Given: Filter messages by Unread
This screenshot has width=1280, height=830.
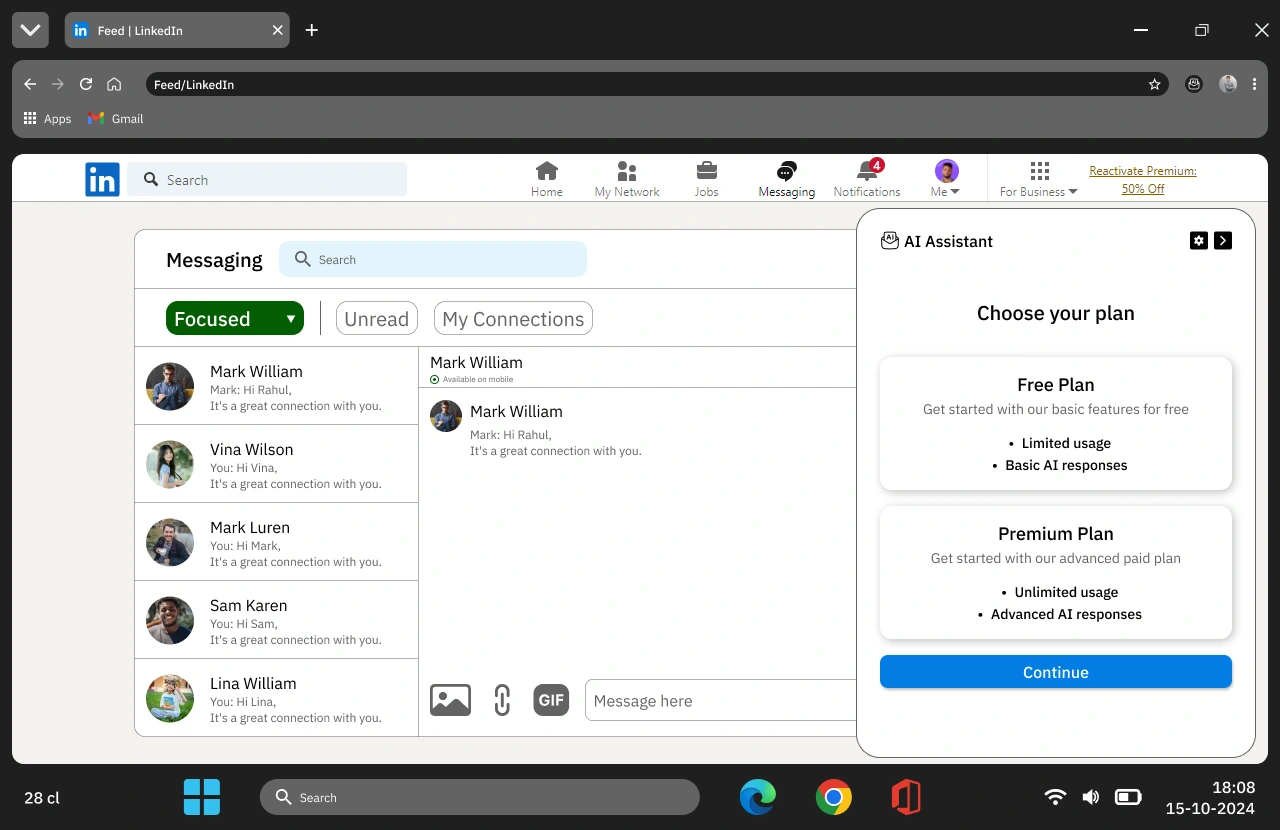Looking at the screenshot, I should click(377, 318).
